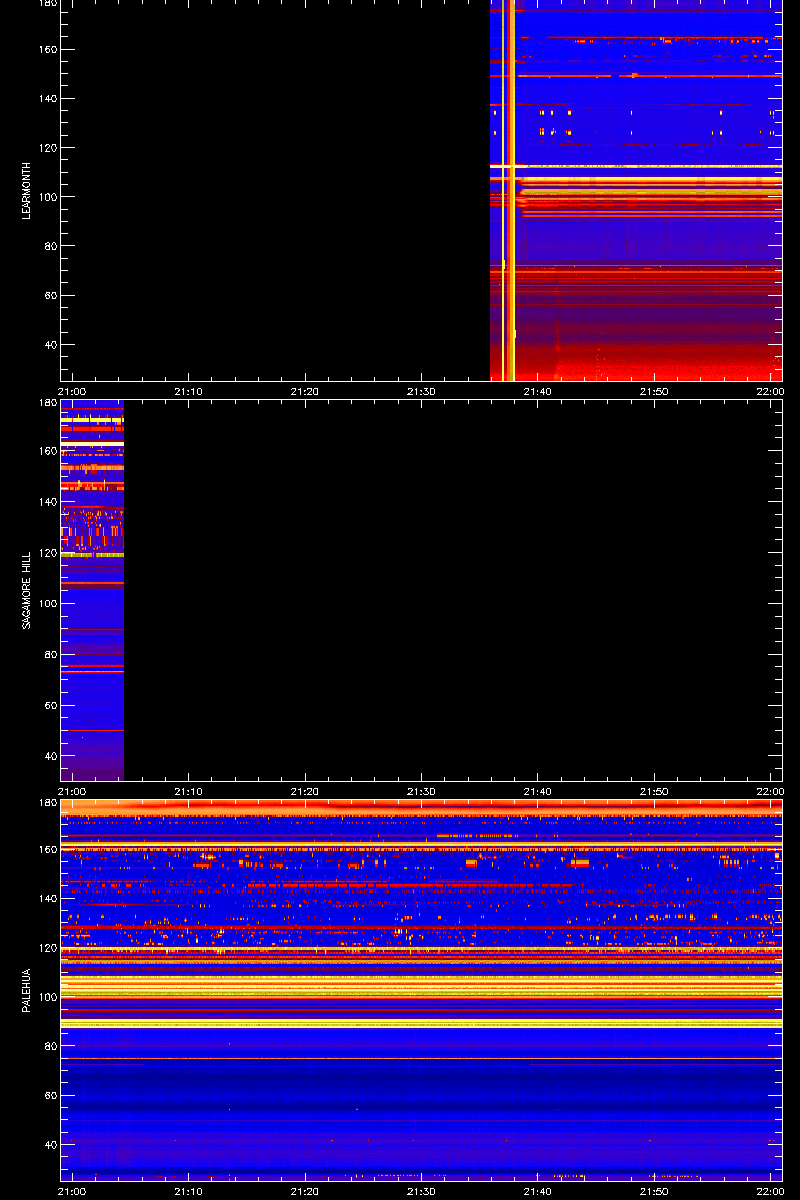This screenshot has width=800, height=1200.
Task: Click 21:10 below the Learmonth panel
Action: click(189, 391)
